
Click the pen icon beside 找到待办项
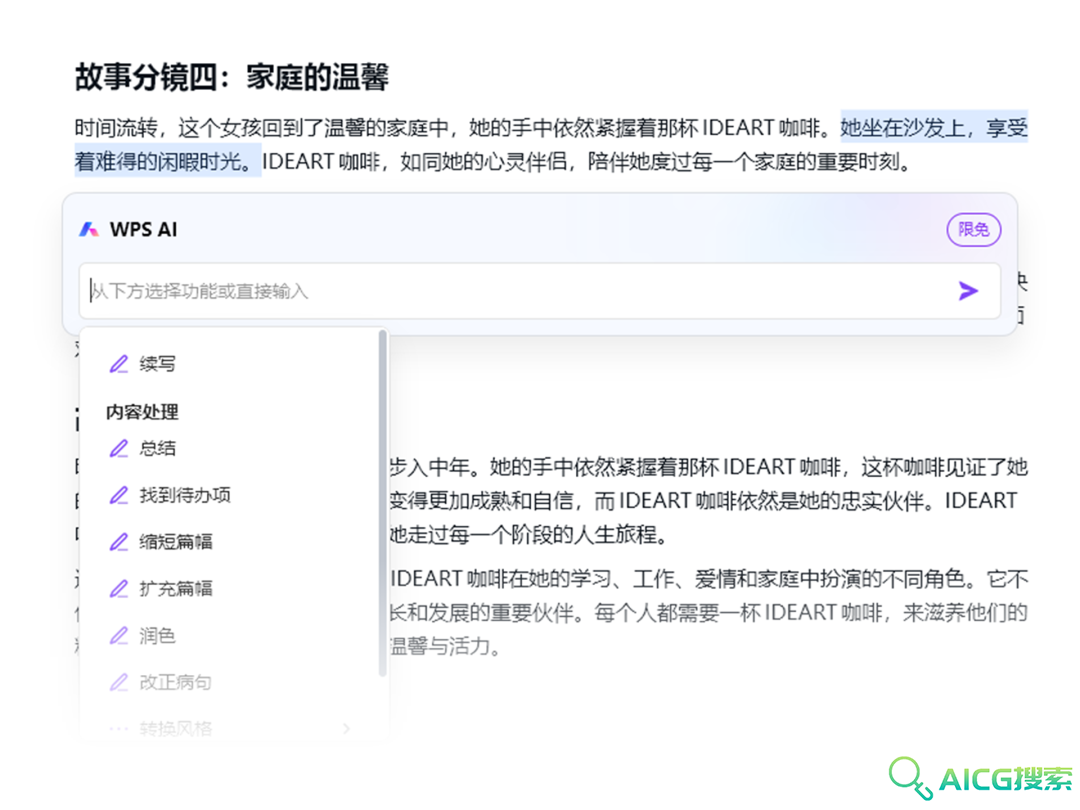118,495
